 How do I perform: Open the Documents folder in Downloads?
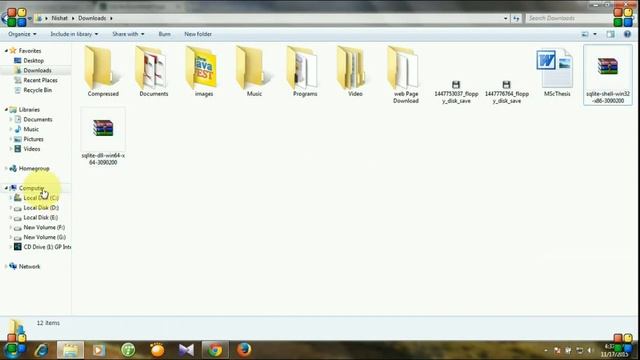click(x=153, y=72)
